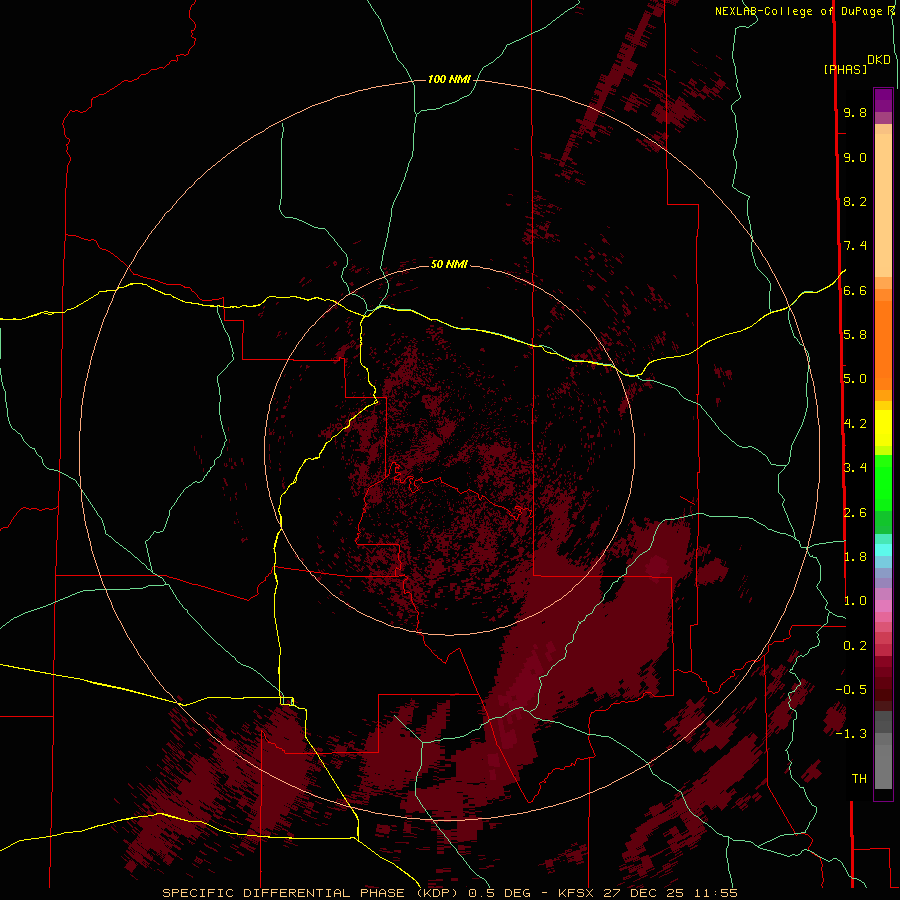Screen dimensions: 900x900
Task: Pick the bright orange color bar segment
Action: coord(883,345)
